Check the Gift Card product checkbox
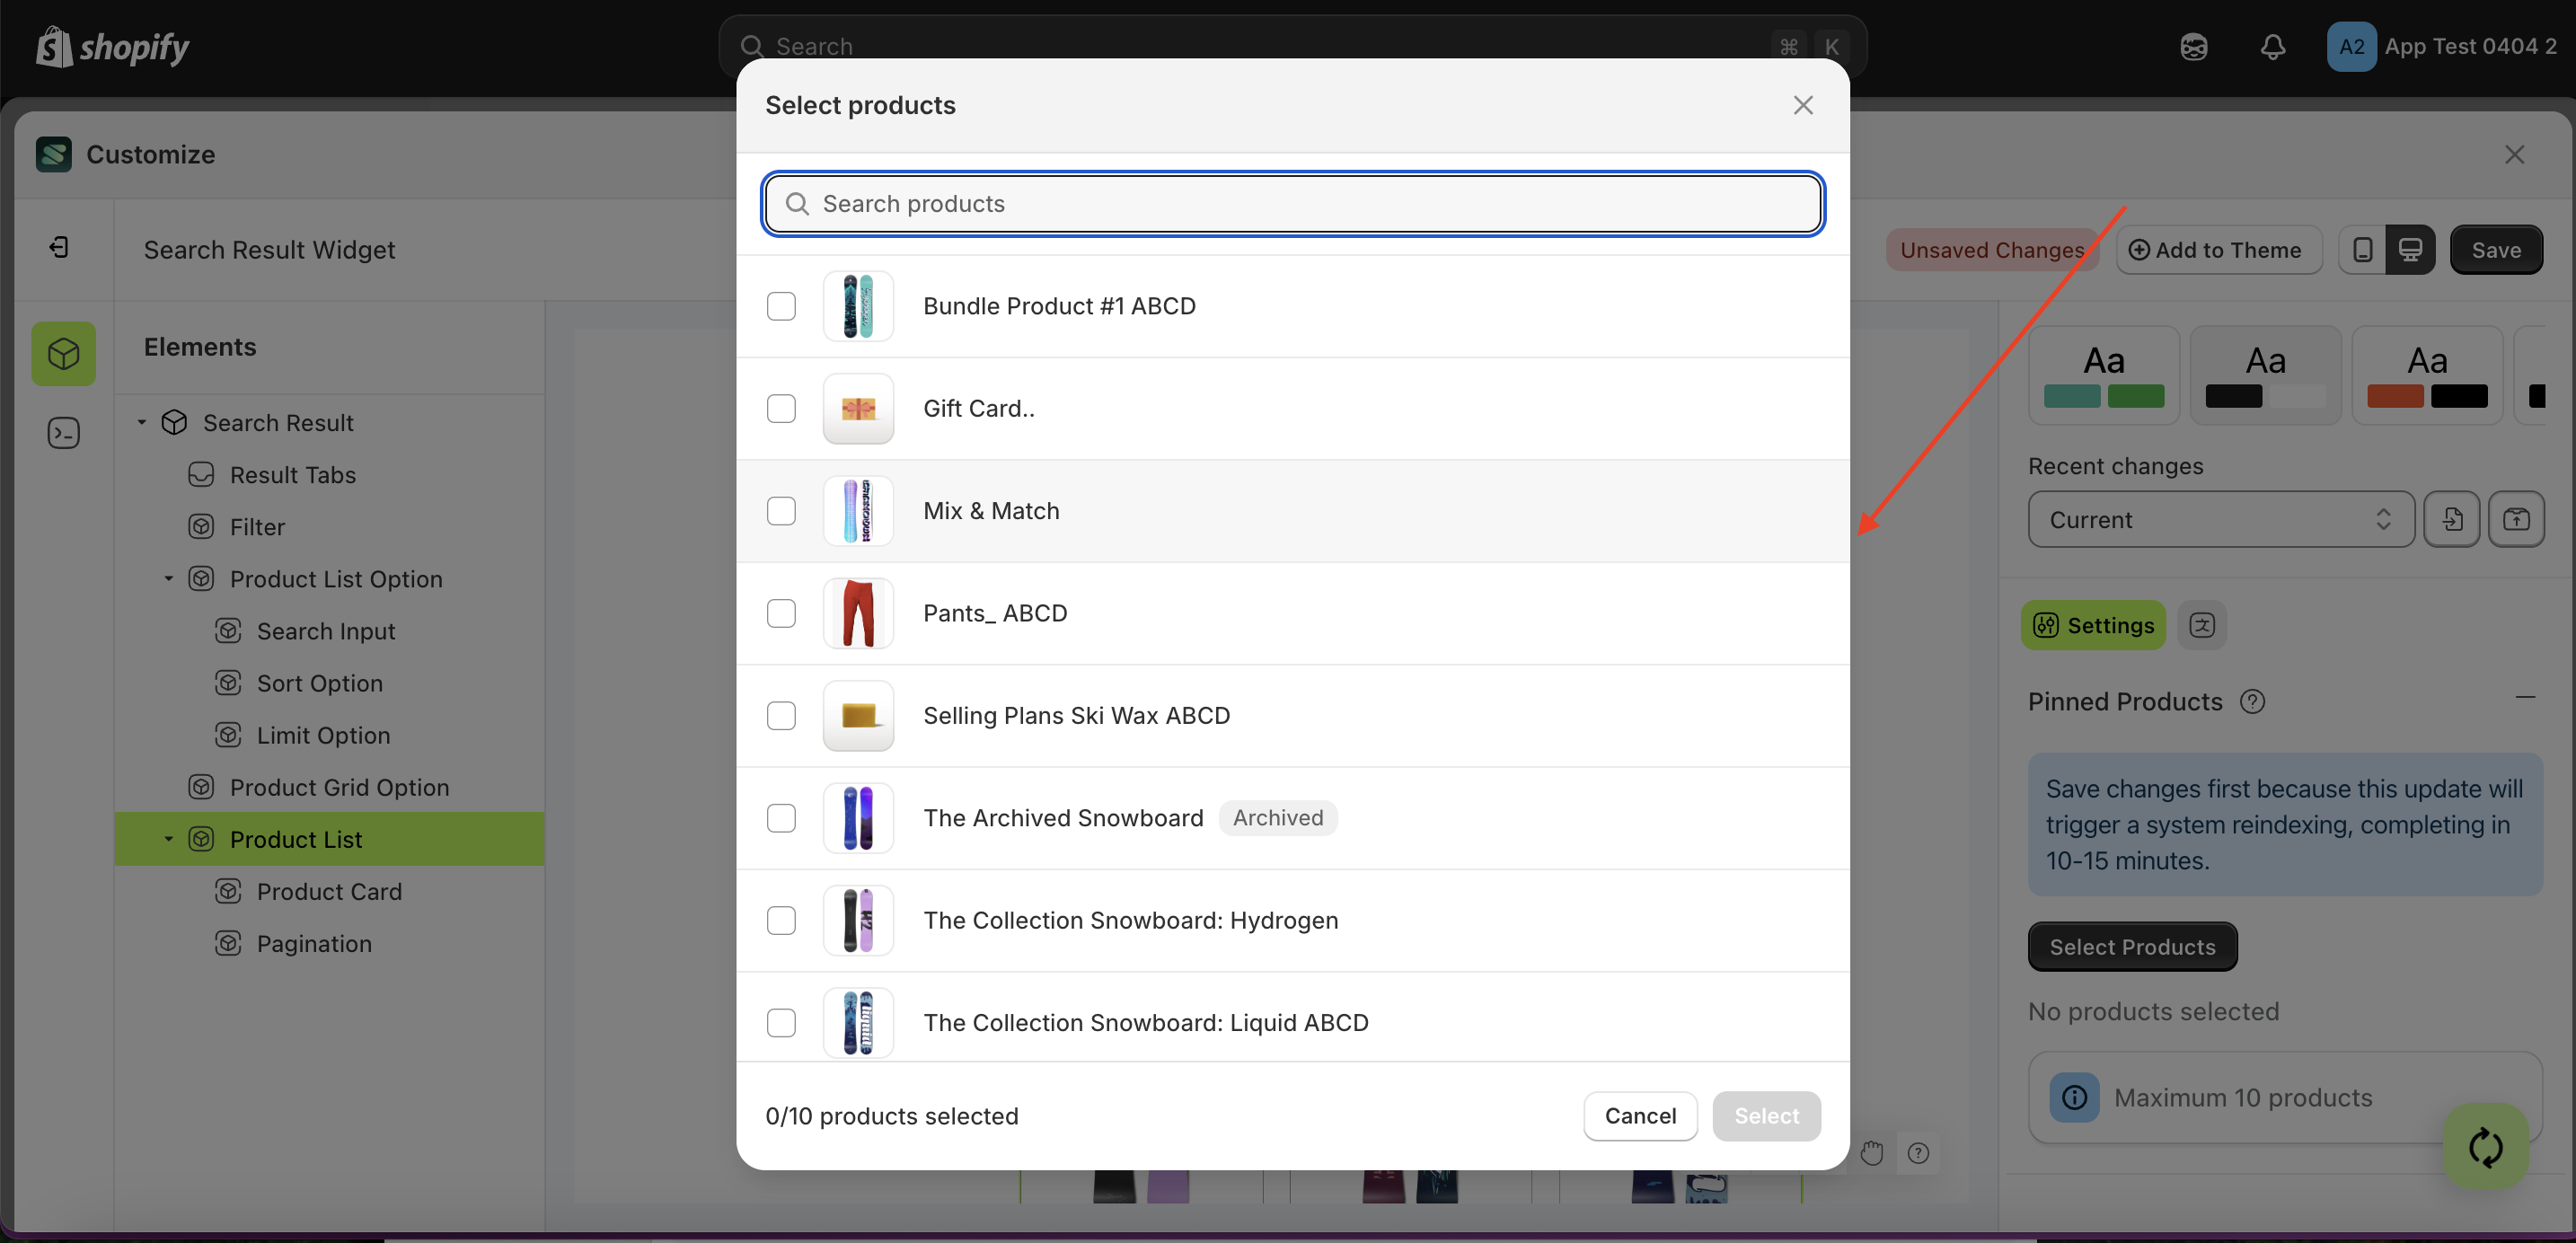Image resolution: width=2576 pixels, height=1243 pixels. pyautogui.click(x=781, y=408)
